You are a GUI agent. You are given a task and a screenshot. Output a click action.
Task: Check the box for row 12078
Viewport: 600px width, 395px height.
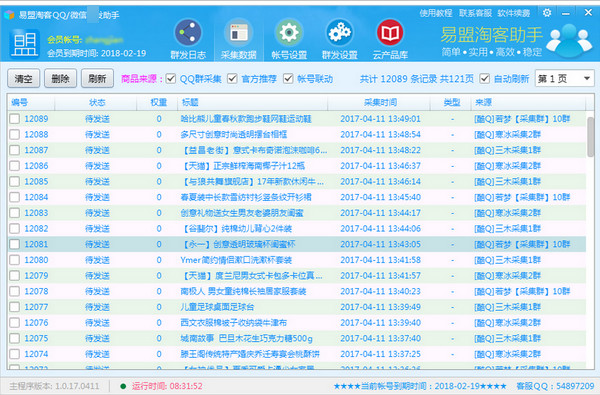point(15,291)
